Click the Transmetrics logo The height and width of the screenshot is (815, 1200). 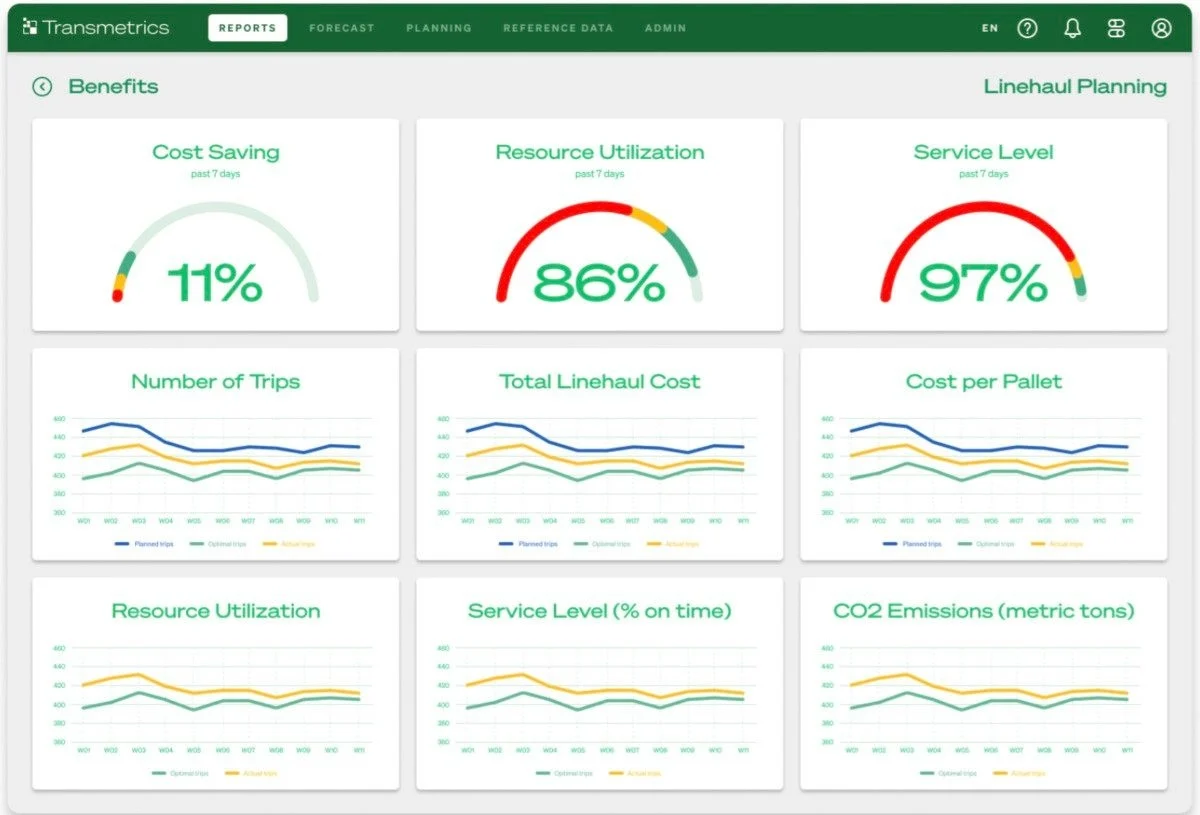pyautogui.click(x=96, y=28)
